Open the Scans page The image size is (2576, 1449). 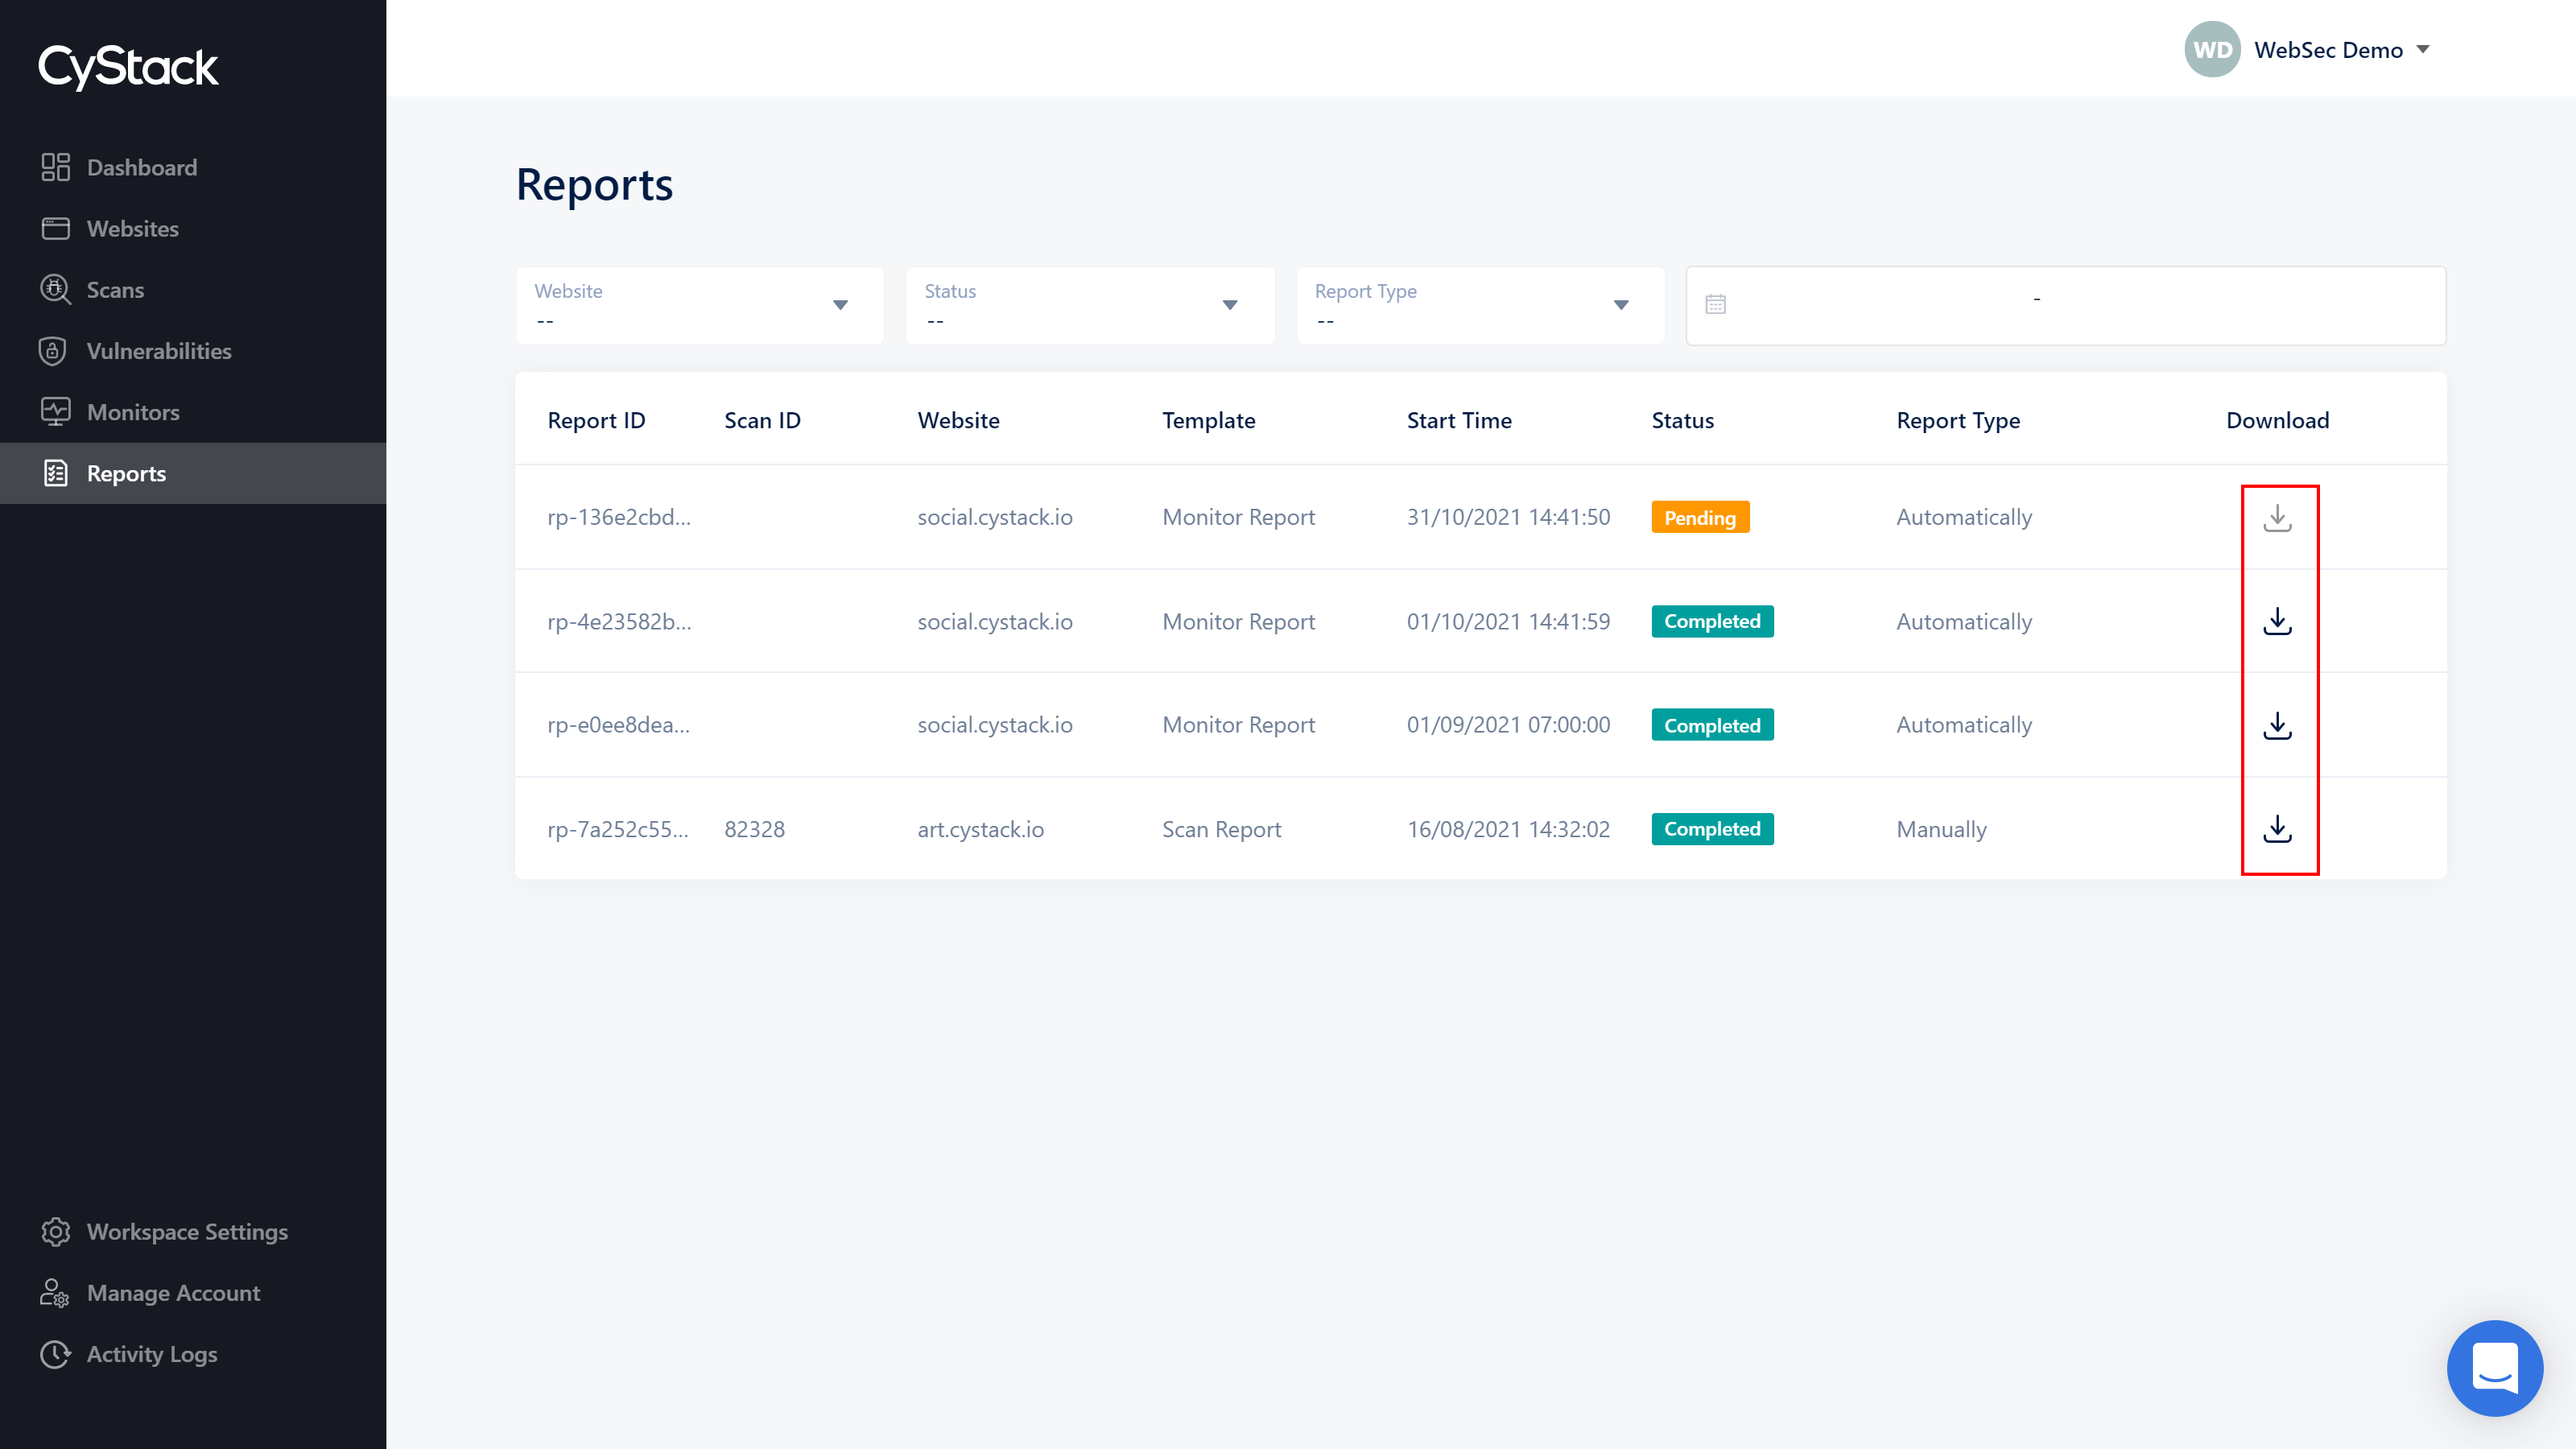tap(193, 290)
